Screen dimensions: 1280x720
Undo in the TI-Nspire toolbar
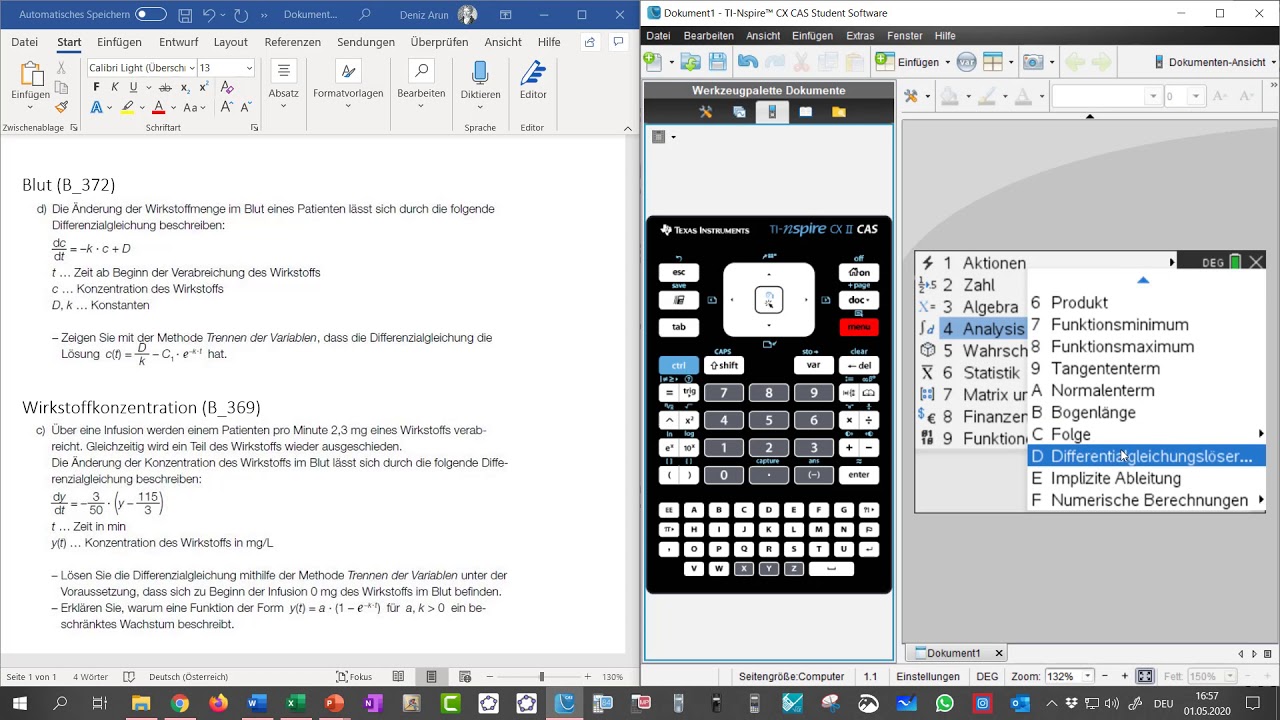[x=748, y=62]
